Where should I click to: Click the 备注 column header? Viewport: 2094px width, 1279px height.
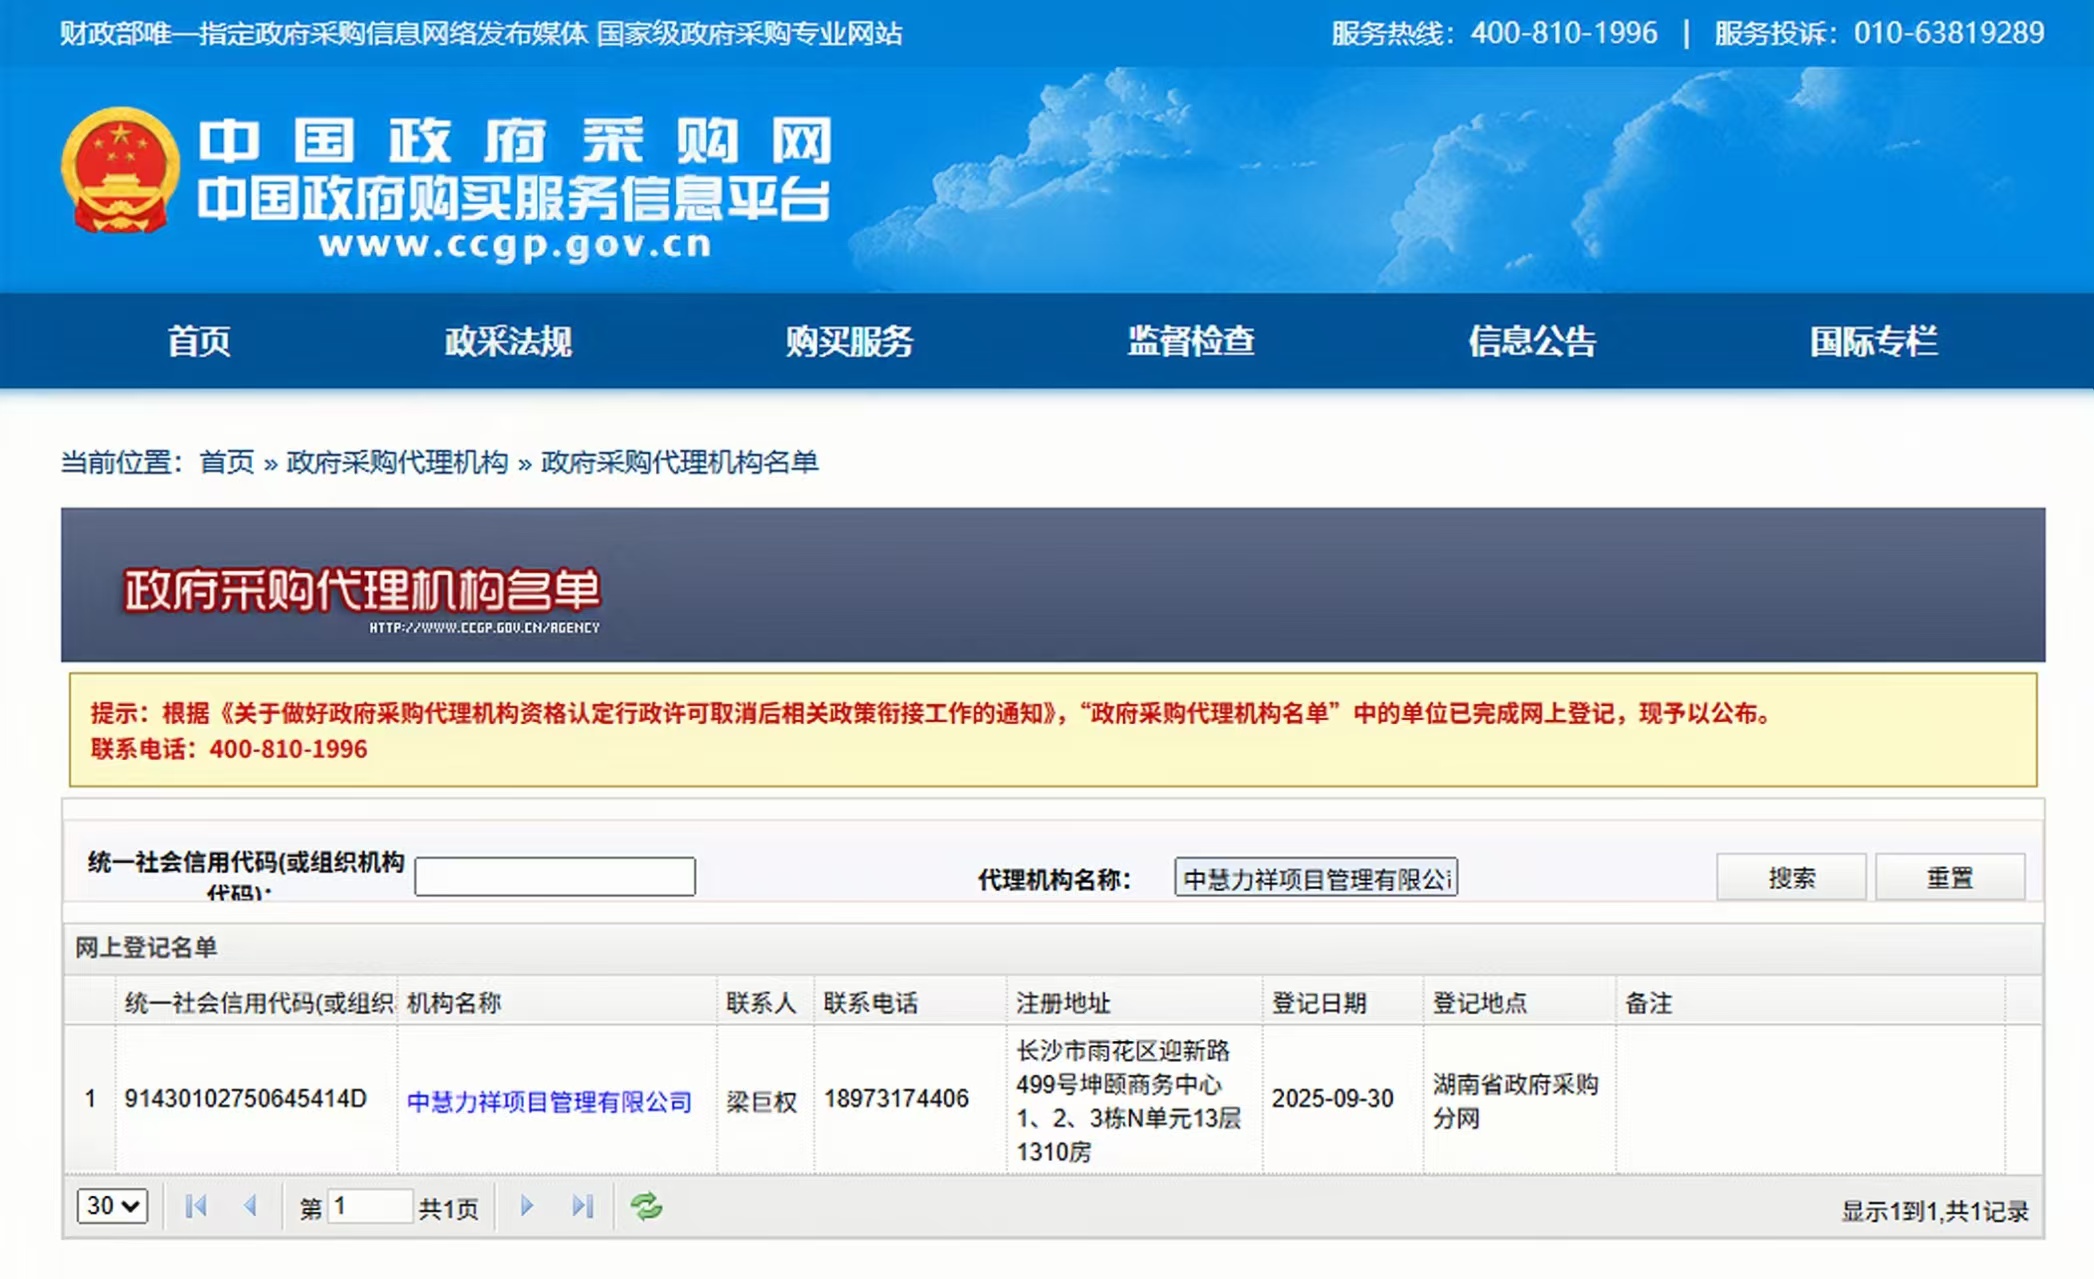(x=1811, y=1002)
